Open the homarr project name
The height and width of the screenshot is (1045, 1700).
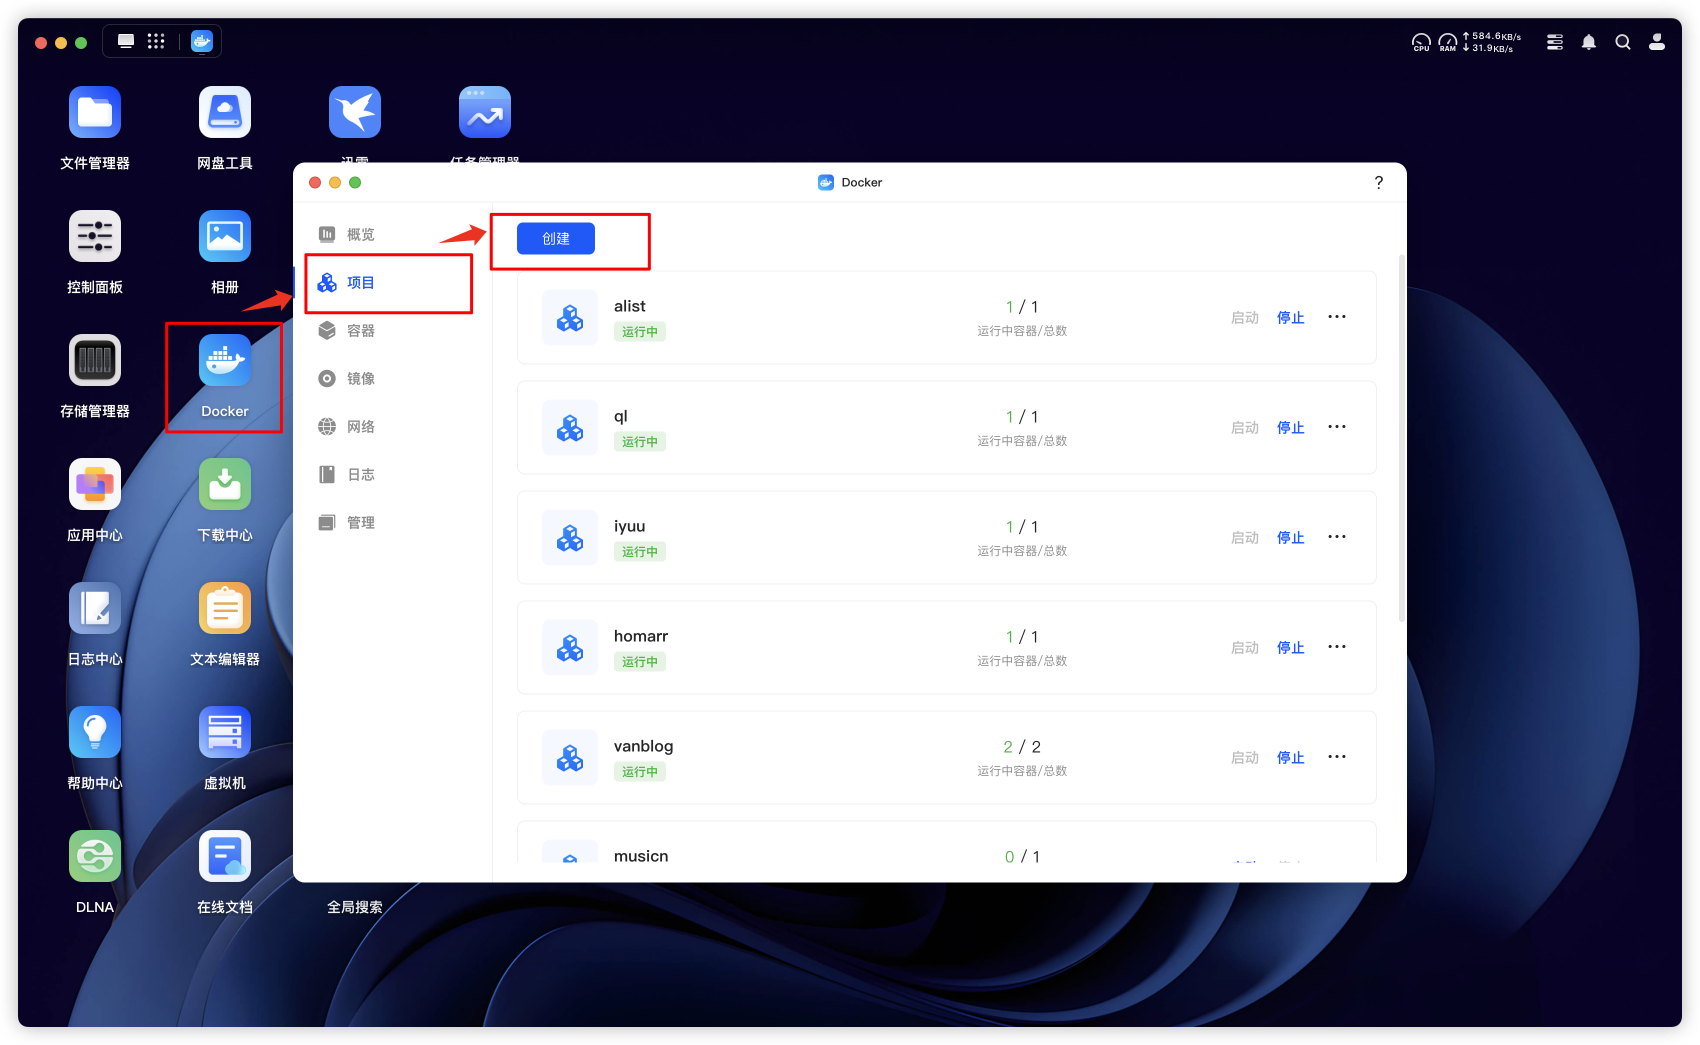pos(641,636)
